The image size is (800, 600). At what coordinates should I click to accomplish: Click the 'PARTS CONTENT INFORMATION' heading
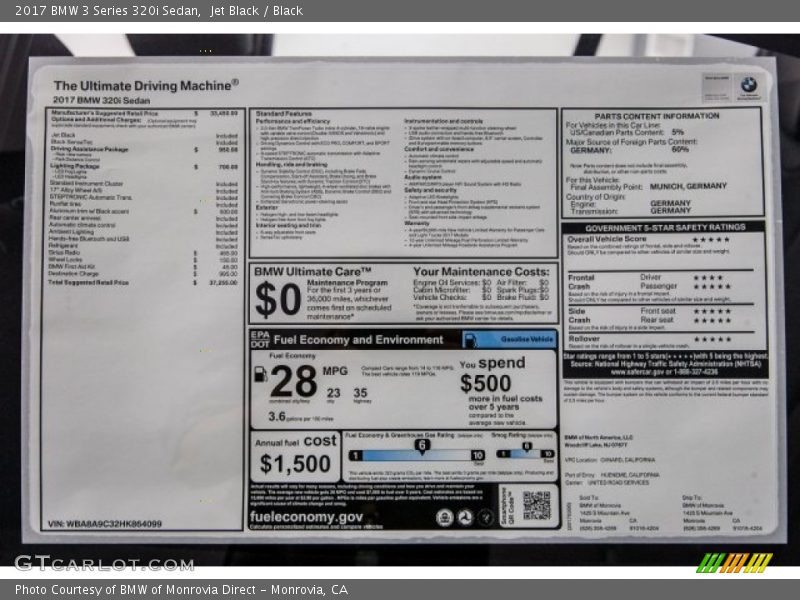coord(657,116)
